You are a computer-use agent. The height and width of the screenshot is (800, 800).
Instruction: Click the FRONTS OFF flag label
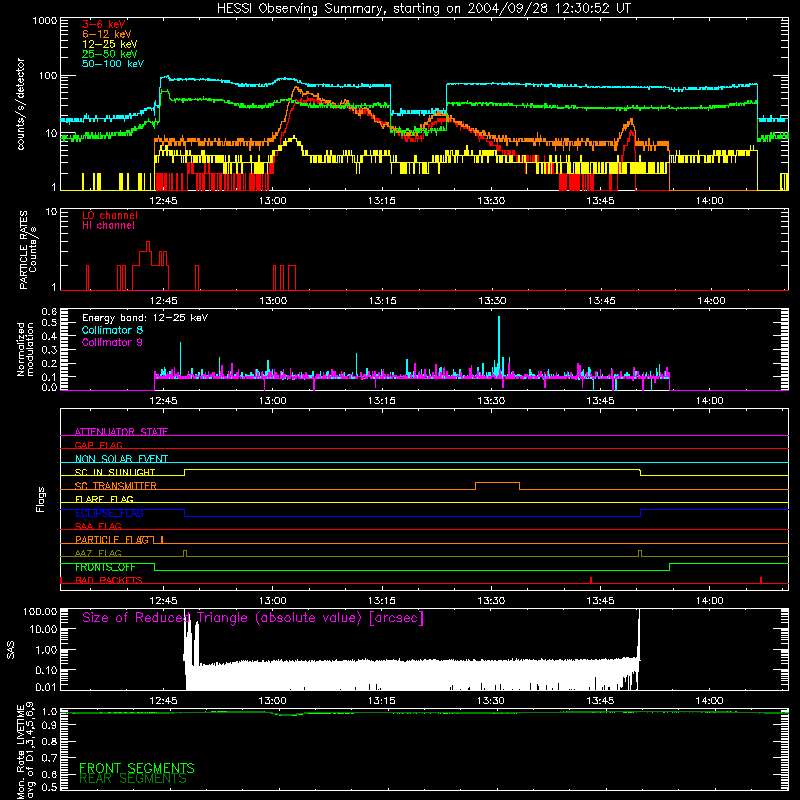coord(105,567)
